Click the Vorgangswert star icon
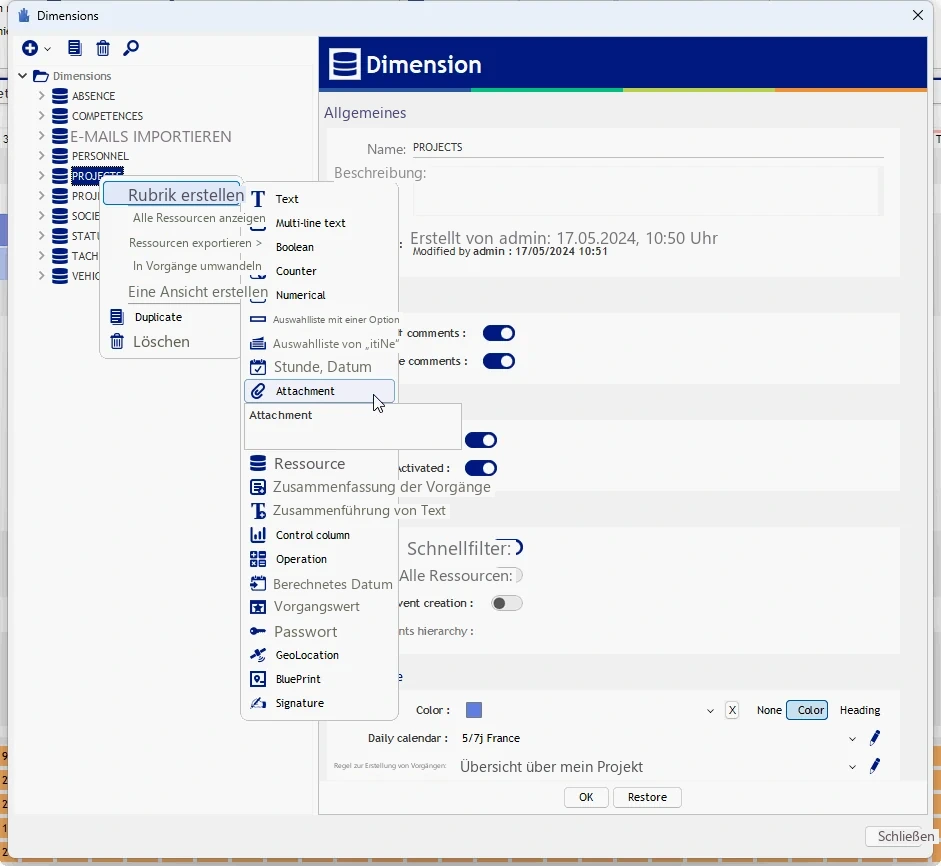 click(x=258, y=607)
